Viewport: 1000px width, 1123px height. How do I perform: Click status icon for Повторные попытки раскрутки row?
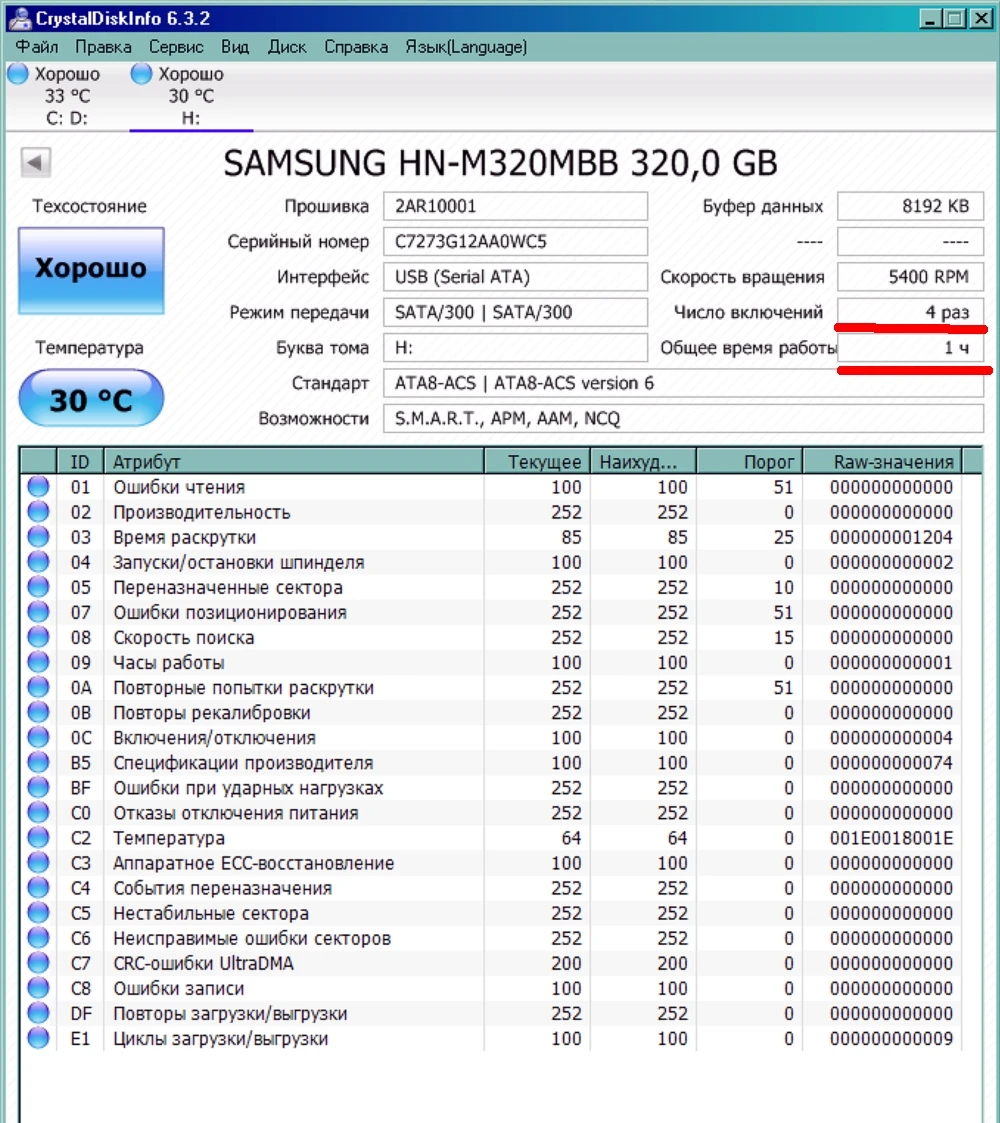tap(39, 688)
